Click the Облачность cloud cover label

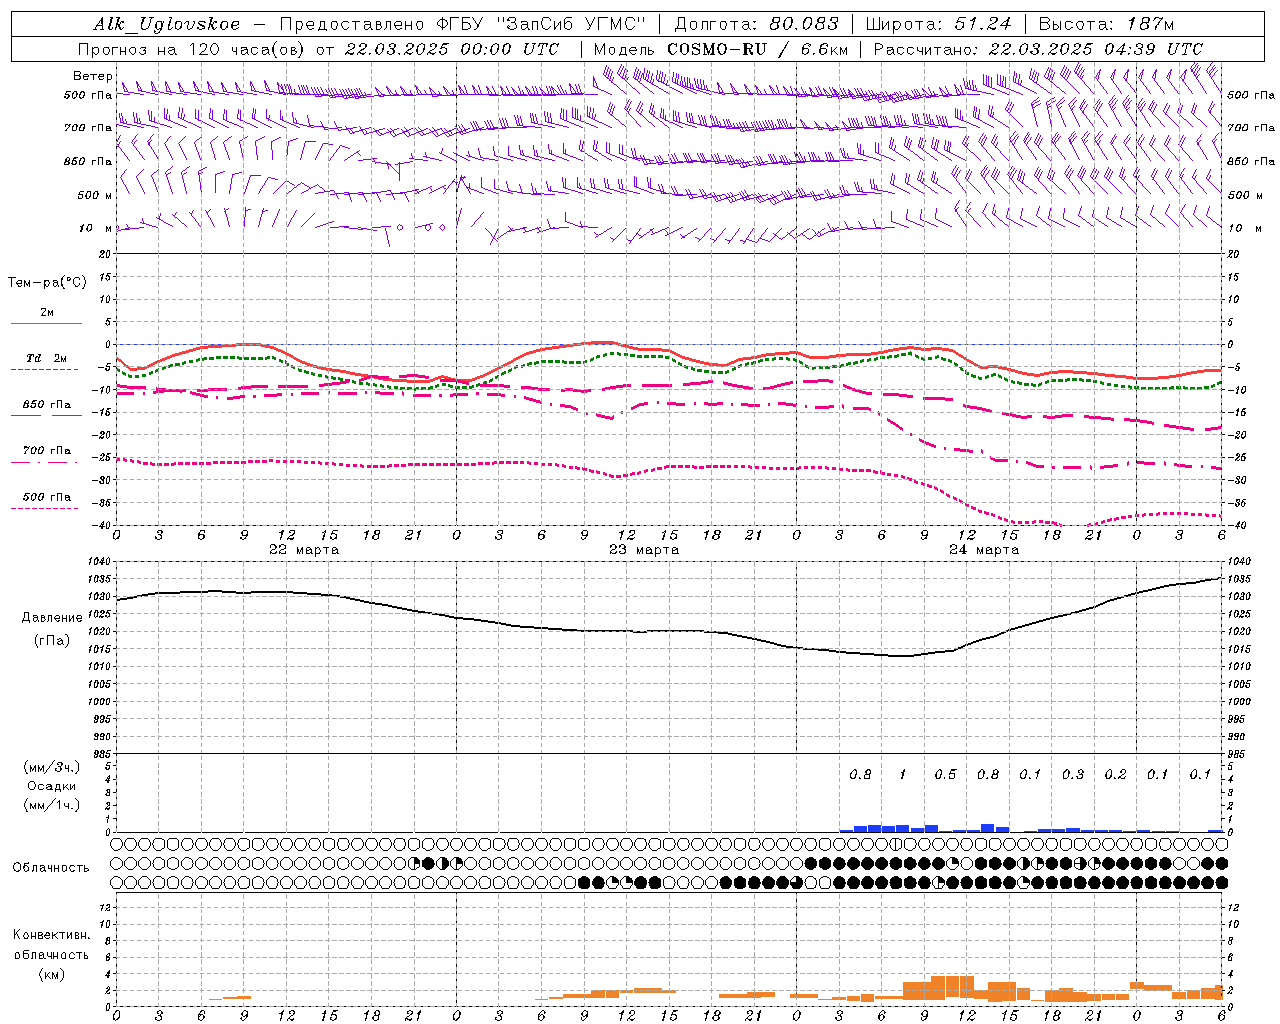tap(51, 867)
